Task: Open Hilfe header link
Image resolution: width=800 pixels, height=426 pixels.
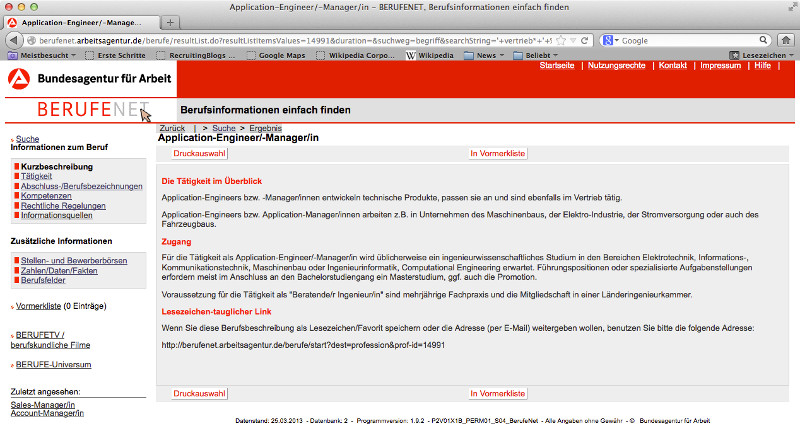Action: (x=762, y=65)
